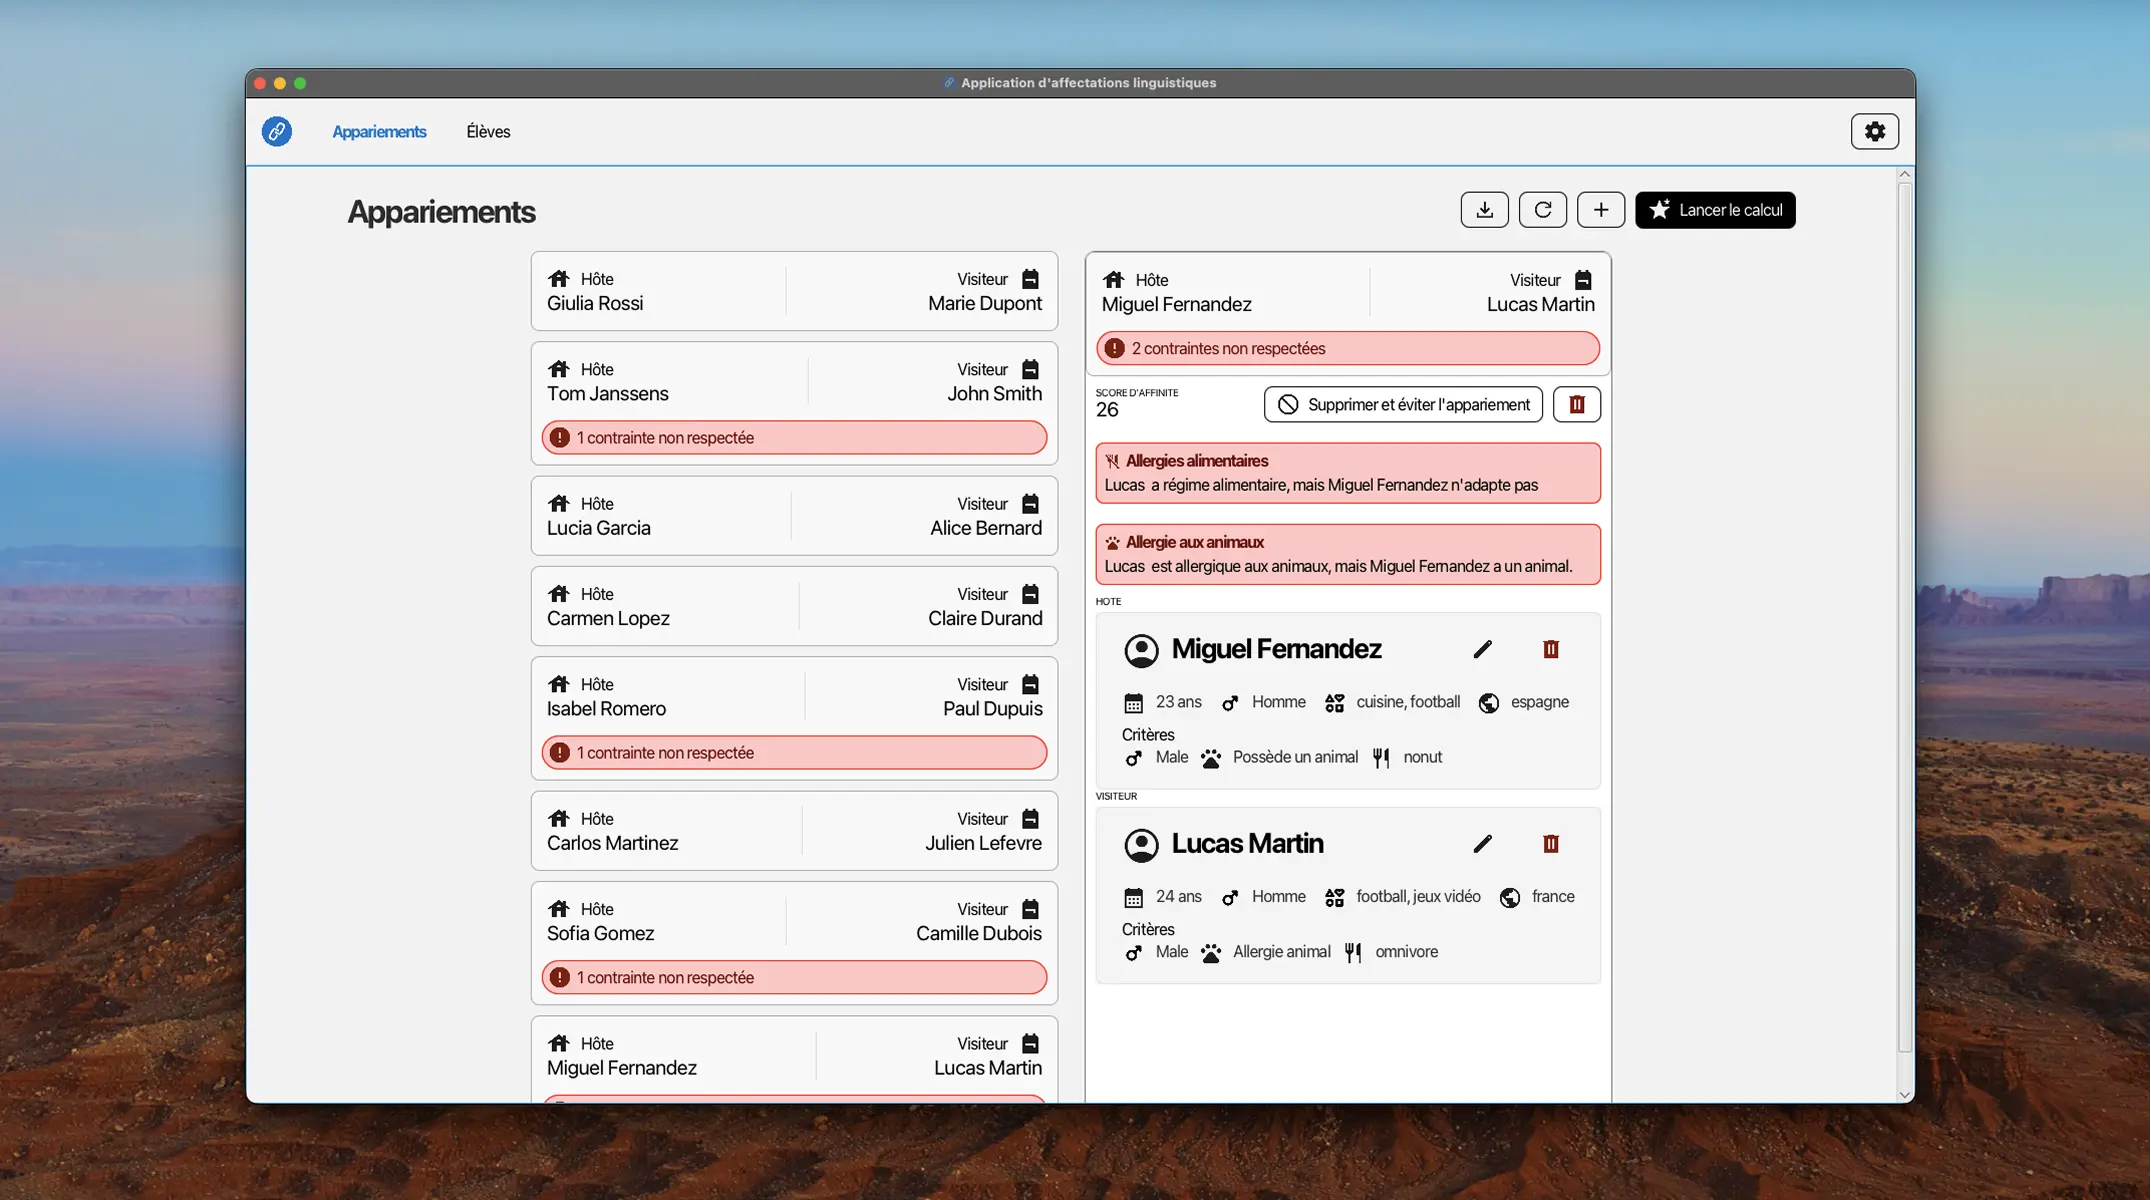The width and height of the screenshot is (2151, 1200).
Task: Launch calculation with Lancer le calcul
Action: pos(1714,209)
